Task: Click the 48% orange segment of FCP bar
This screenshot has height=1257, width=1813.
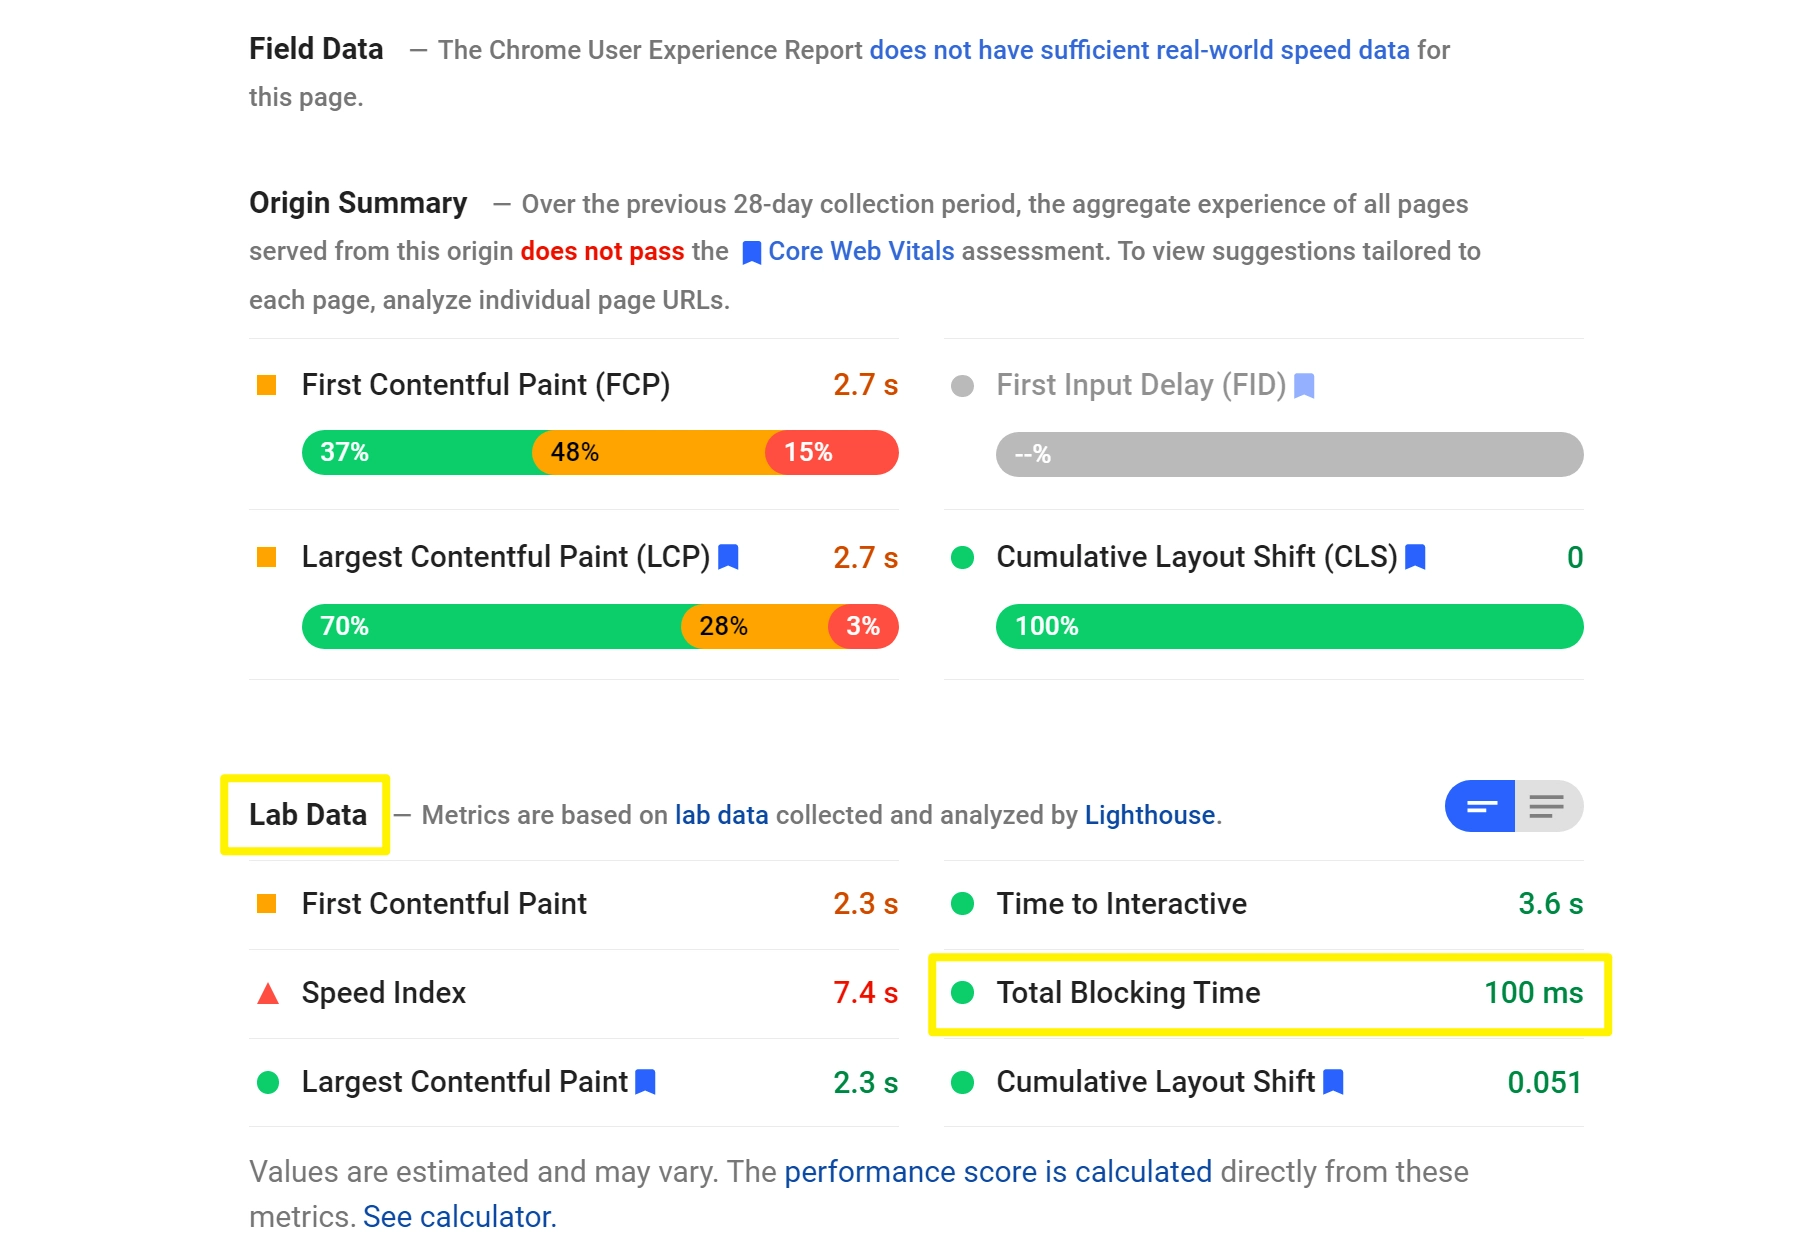Action: coord(649,453)
